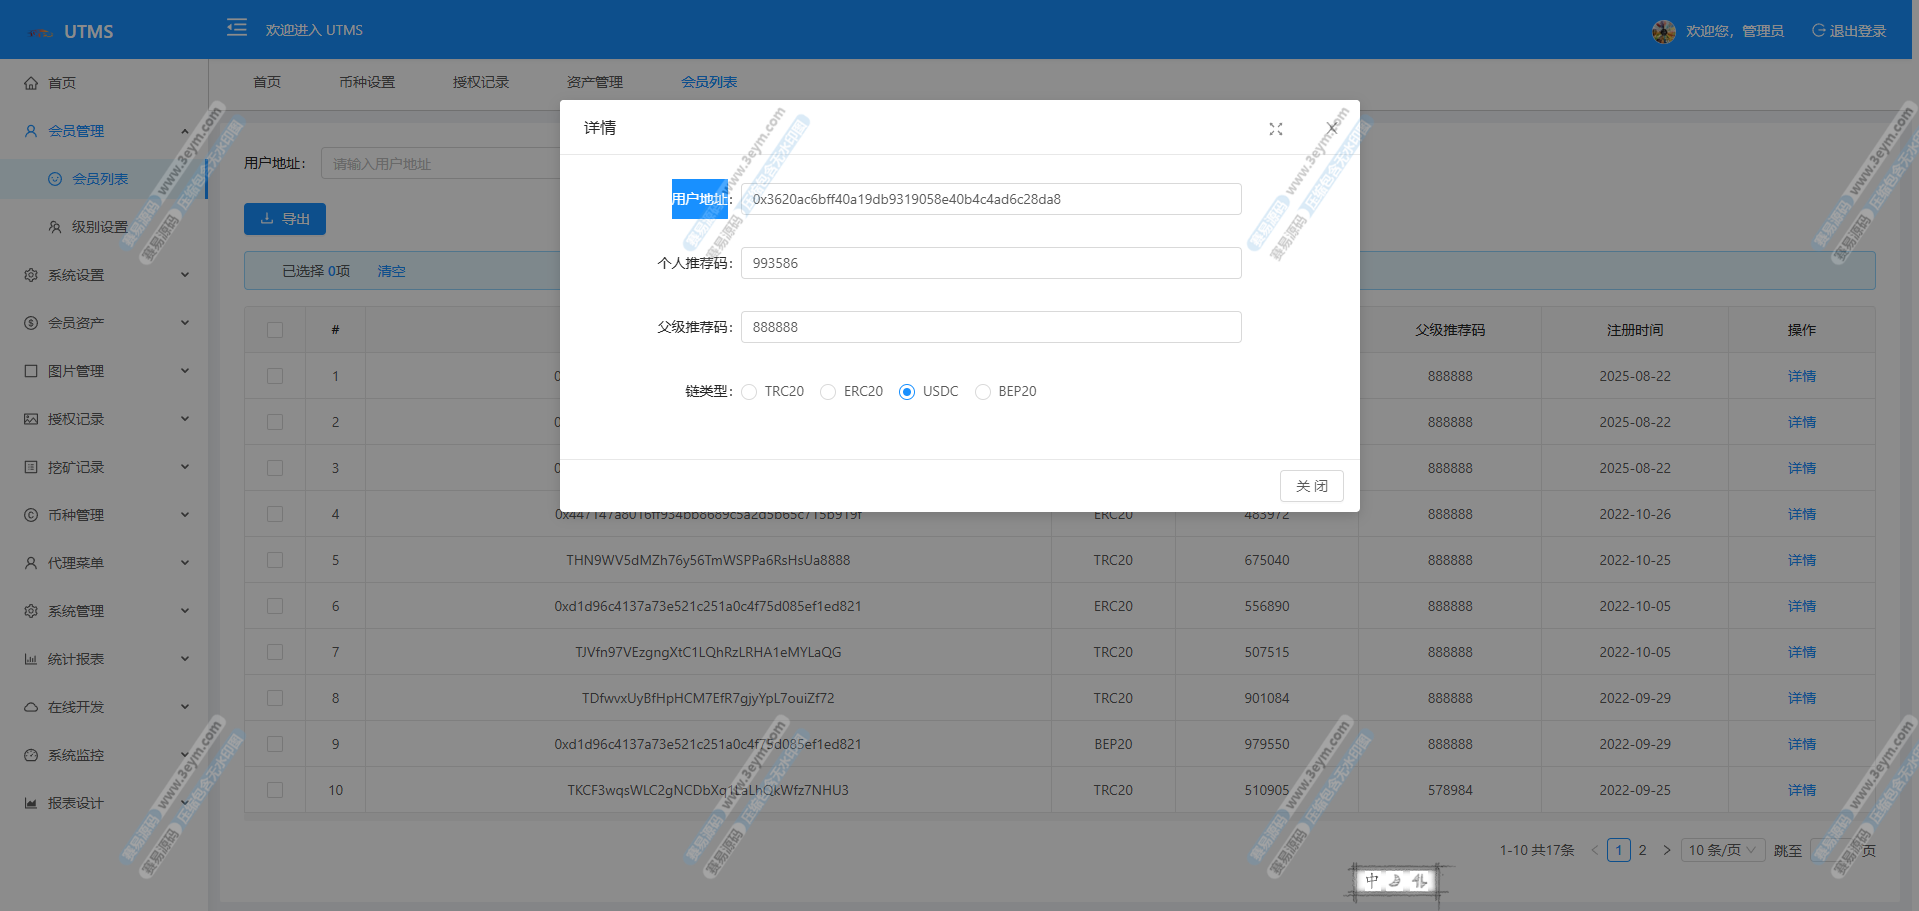Click the 关闭 button in dialog

coord(1311,486)
